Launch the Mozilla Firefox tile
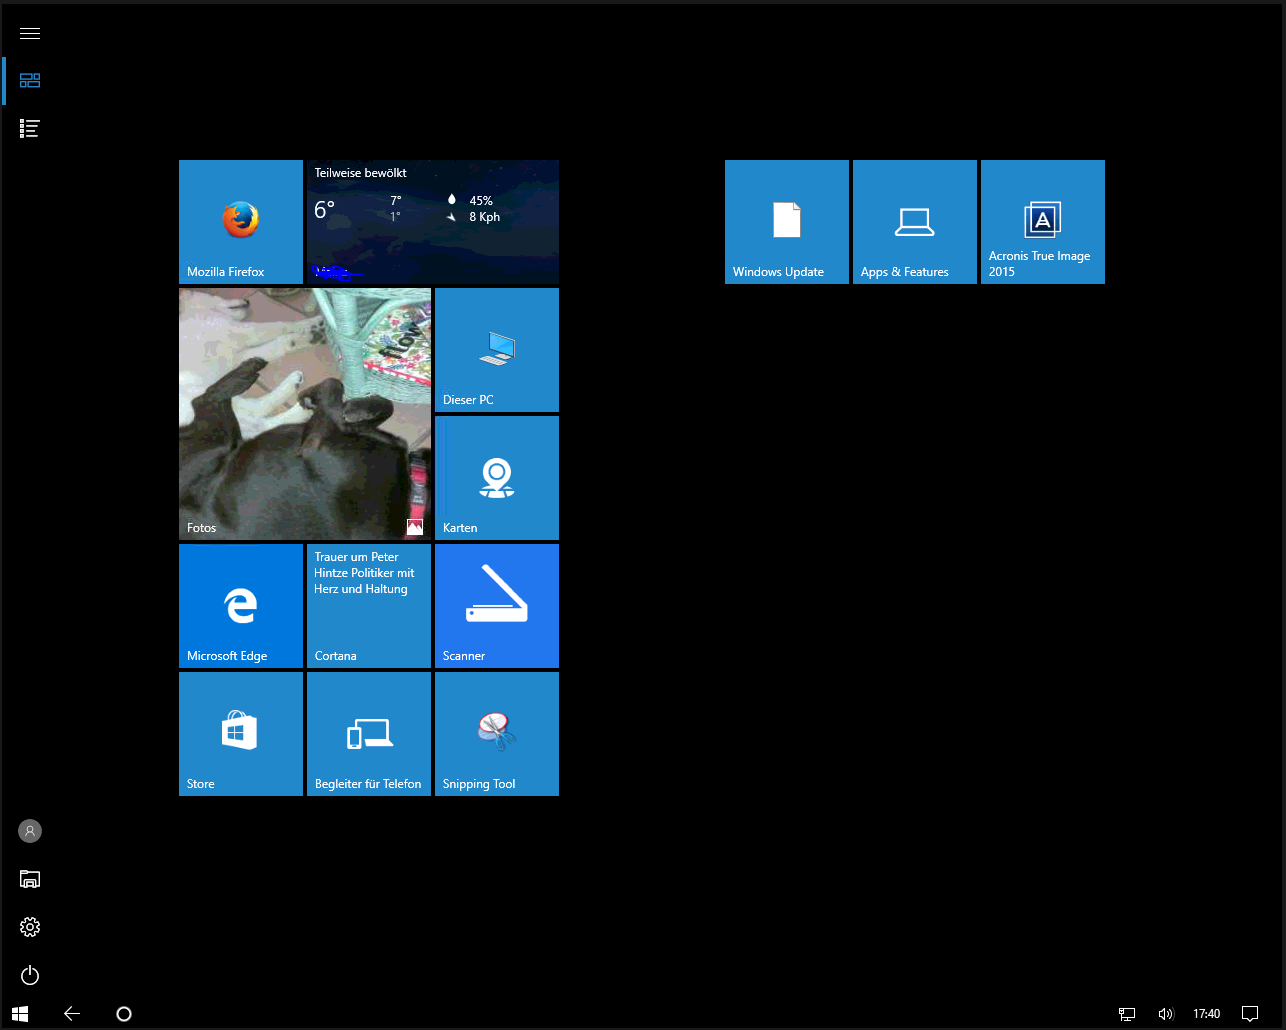This screenshot has height=1030, width=1286. pyautogui.click(x=241, y=222)
